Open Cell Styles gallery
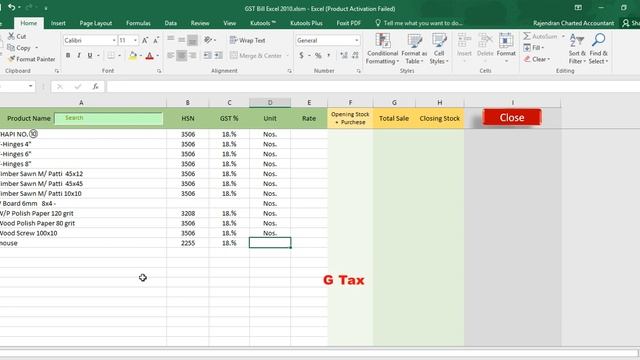Image resolution: width=640 pixels, height=360 pixels. (x=439, y=49)
